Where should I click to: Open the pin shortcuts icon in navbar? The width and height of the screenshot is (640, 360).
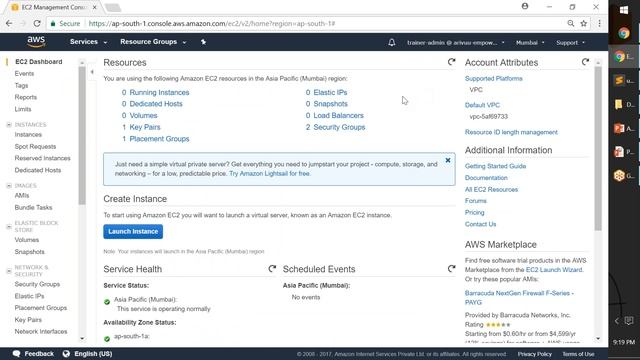(x=203, y=42)
